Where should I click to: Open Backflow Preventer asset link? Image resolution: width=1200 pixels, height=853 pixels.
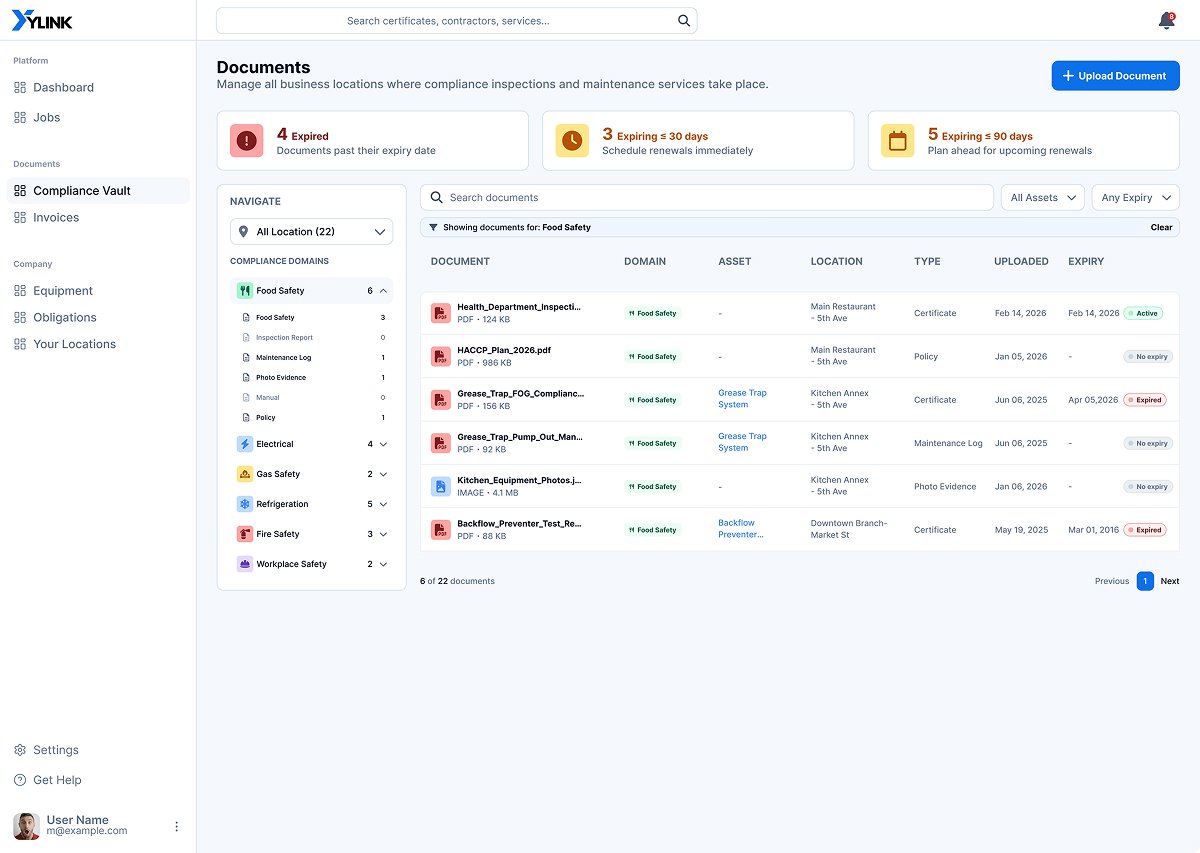coord(740,529)
